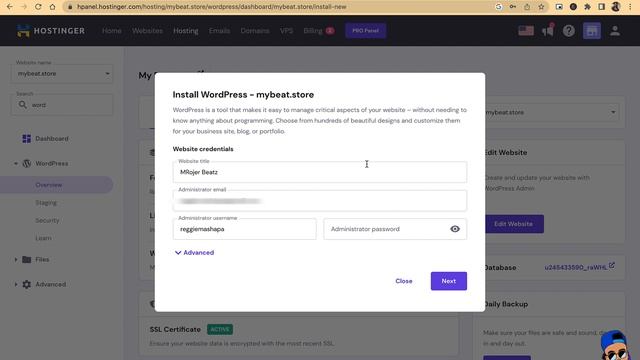Screen dimensions: 640x360
Task: Click the Google translate icon in address bar
Action: (x=499, y=7)
